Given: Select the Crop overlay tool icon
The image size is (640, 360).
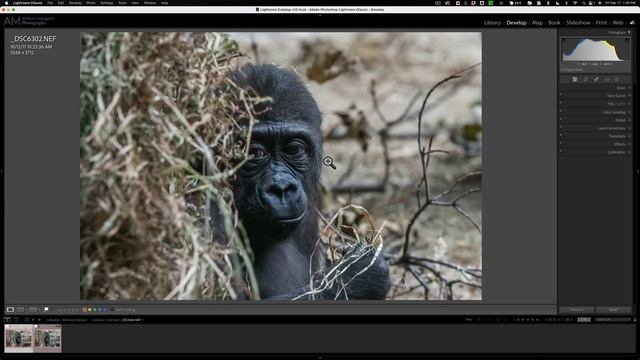Looking at the screenshot, I should pos(585,79).
